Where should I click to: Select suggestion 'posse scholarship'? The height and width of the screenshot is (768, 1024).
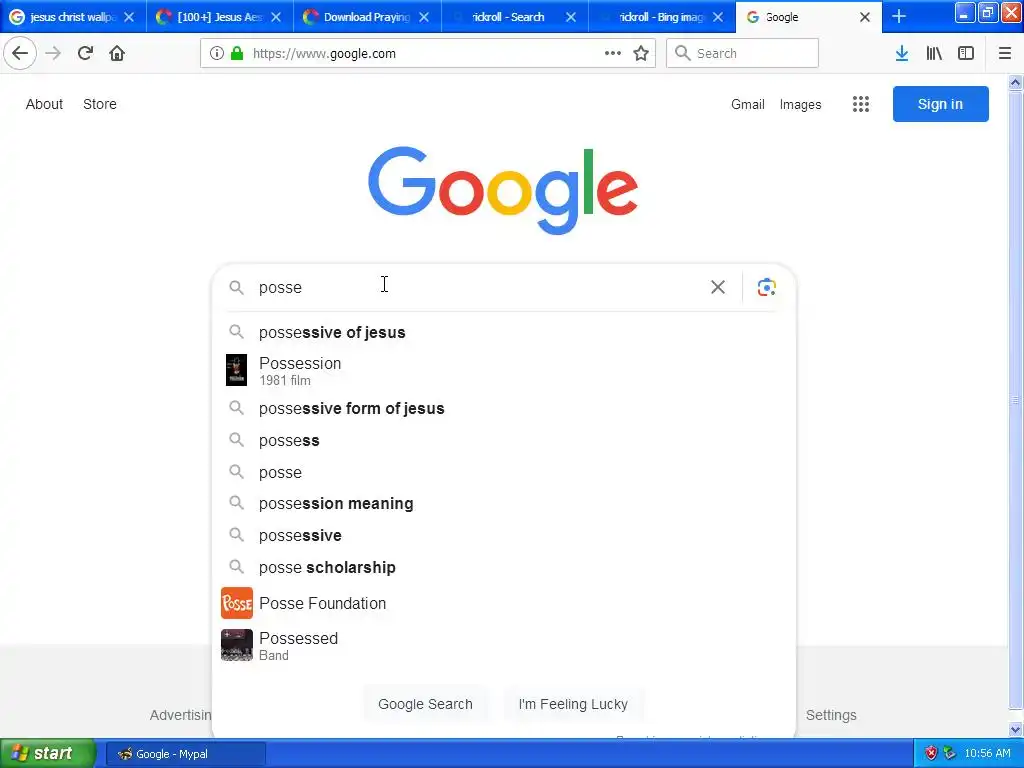tap(504, 568)
